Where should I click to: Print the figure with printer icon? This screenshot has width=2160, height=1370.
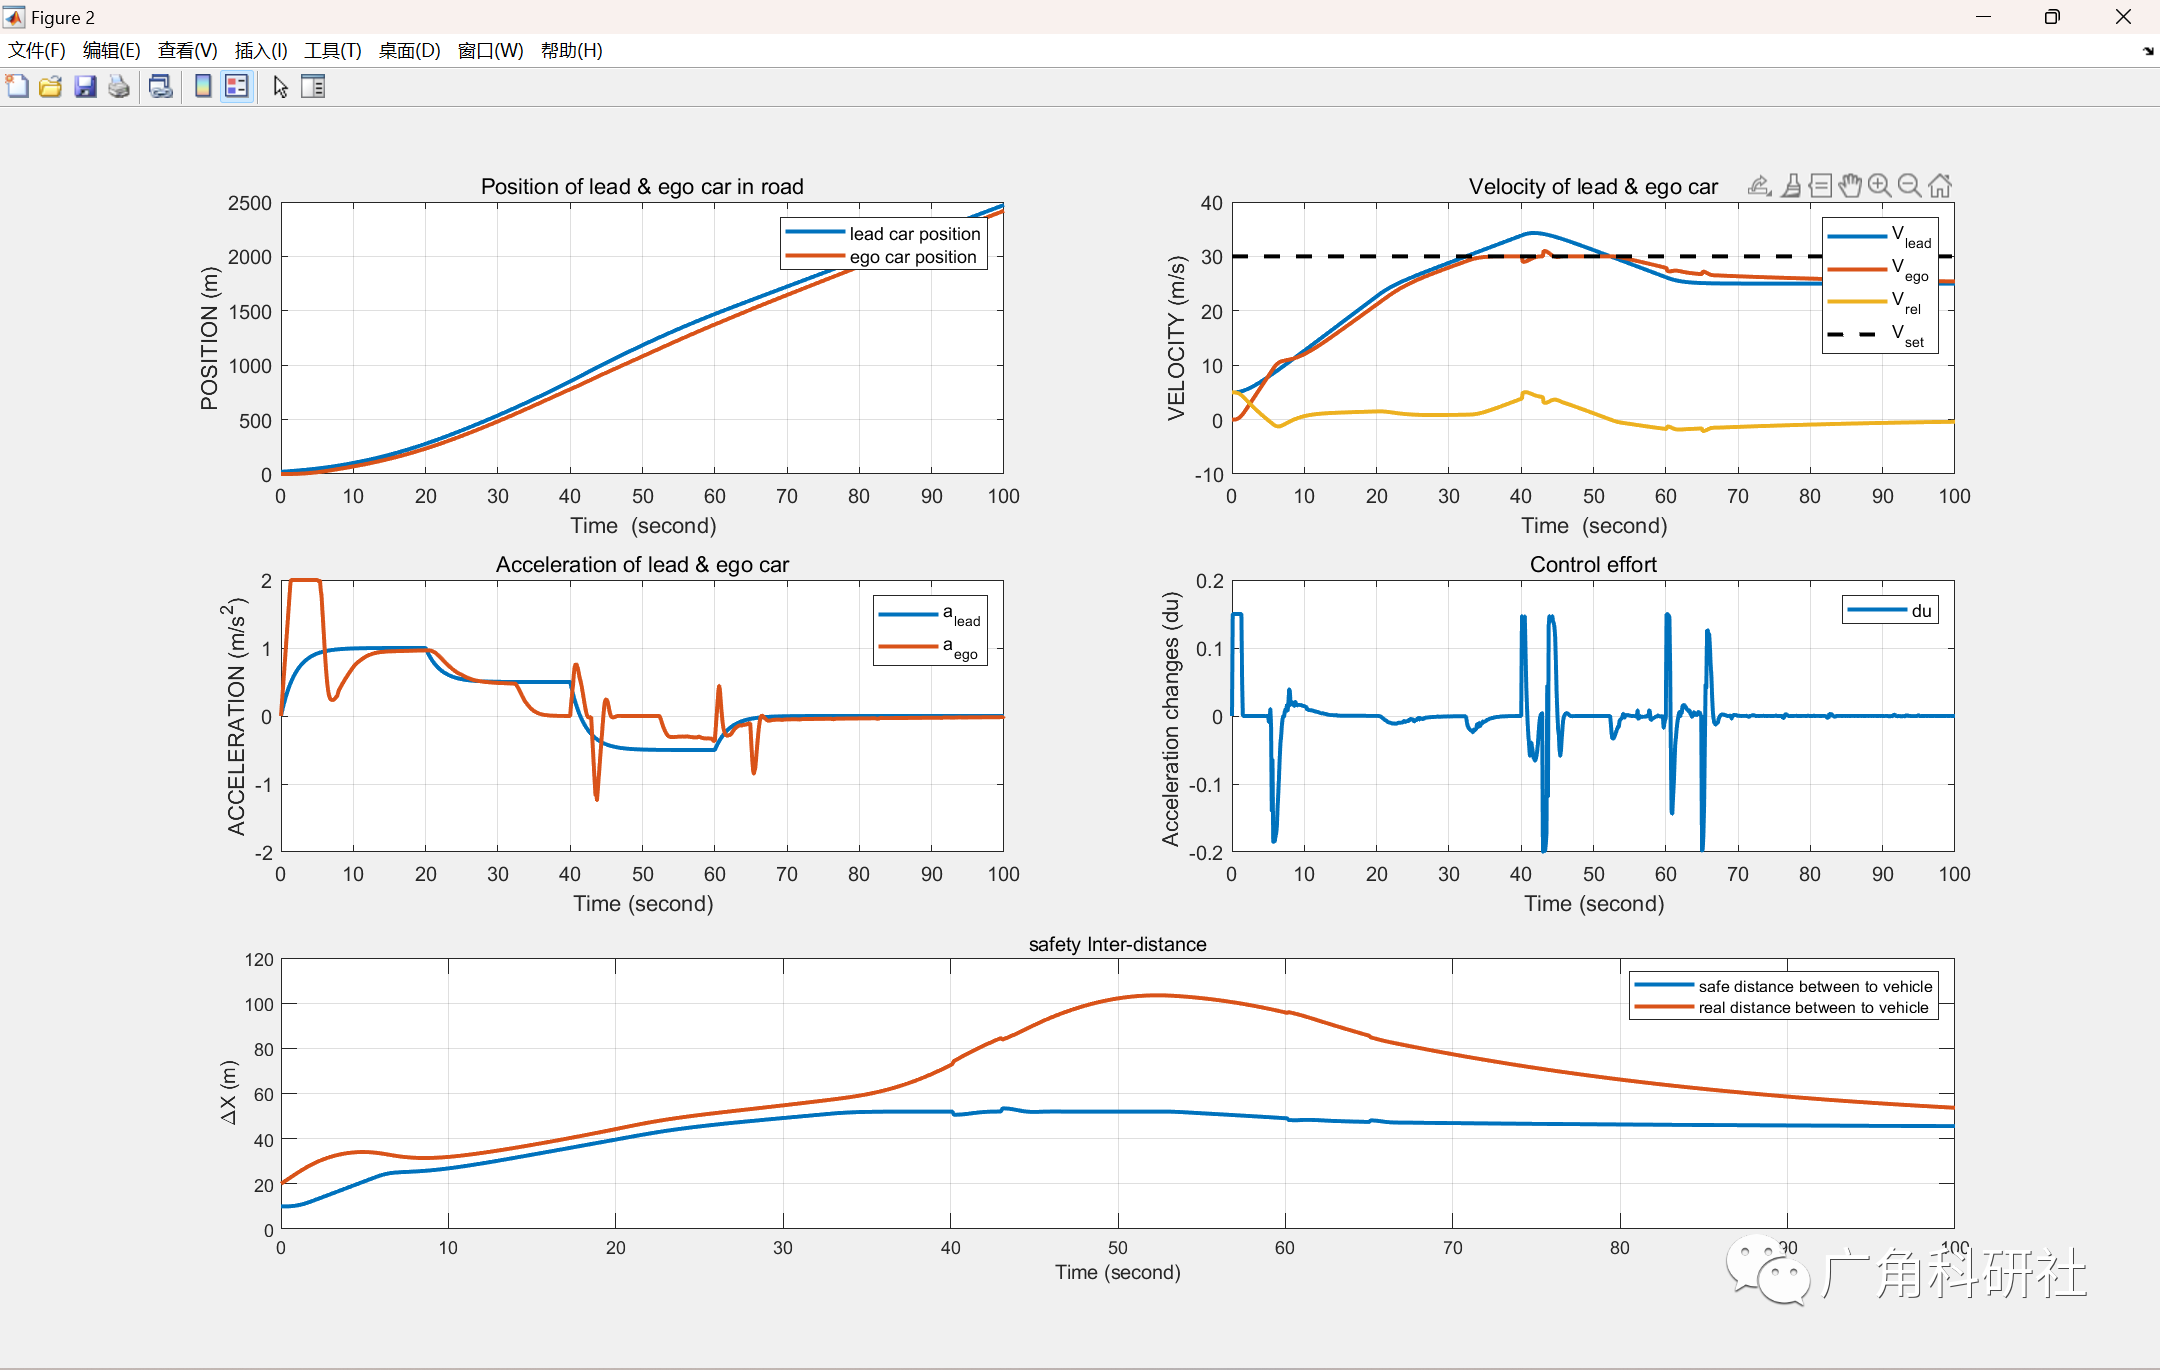(x=119, y=87)
